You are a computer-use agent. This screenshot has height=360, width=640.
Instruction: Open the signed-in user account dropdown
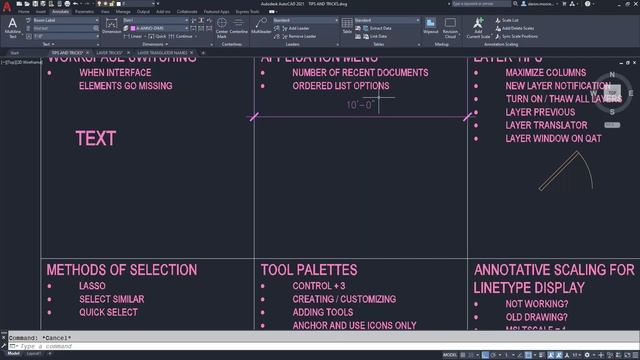tap(540, 4)
